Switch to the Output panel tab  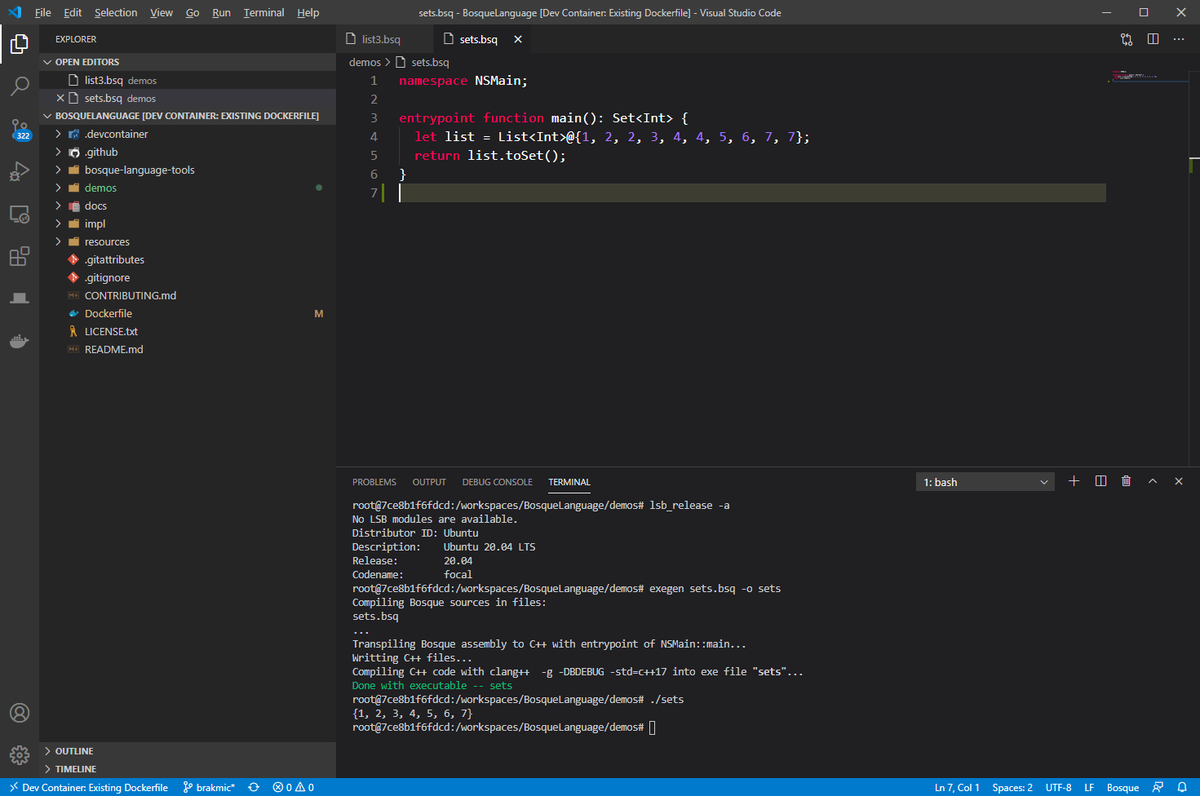point(429,482)
